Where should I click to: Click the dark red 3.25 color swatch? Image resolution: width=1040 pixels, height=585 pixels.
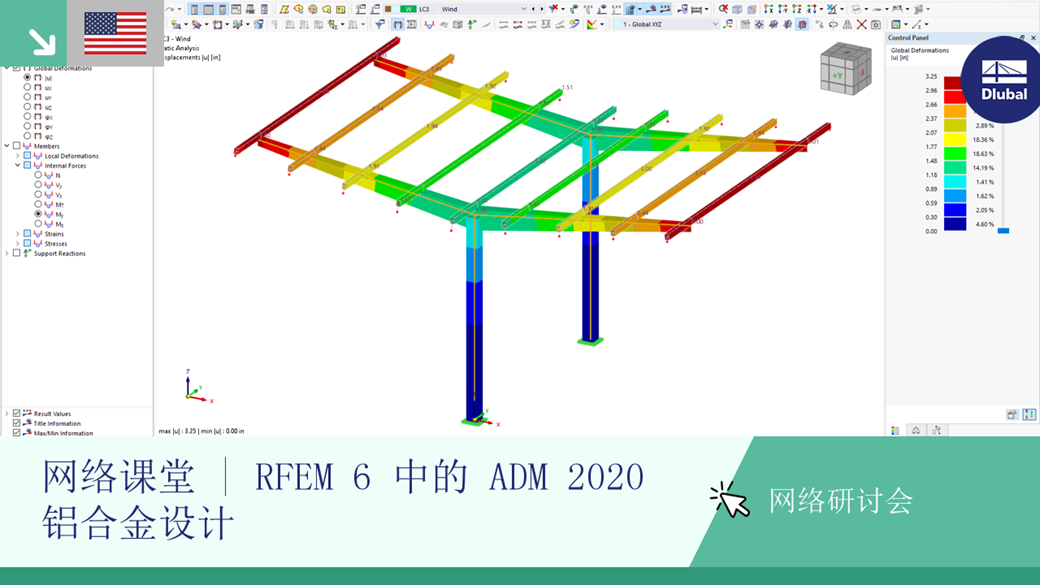click(x=954, y=84)
